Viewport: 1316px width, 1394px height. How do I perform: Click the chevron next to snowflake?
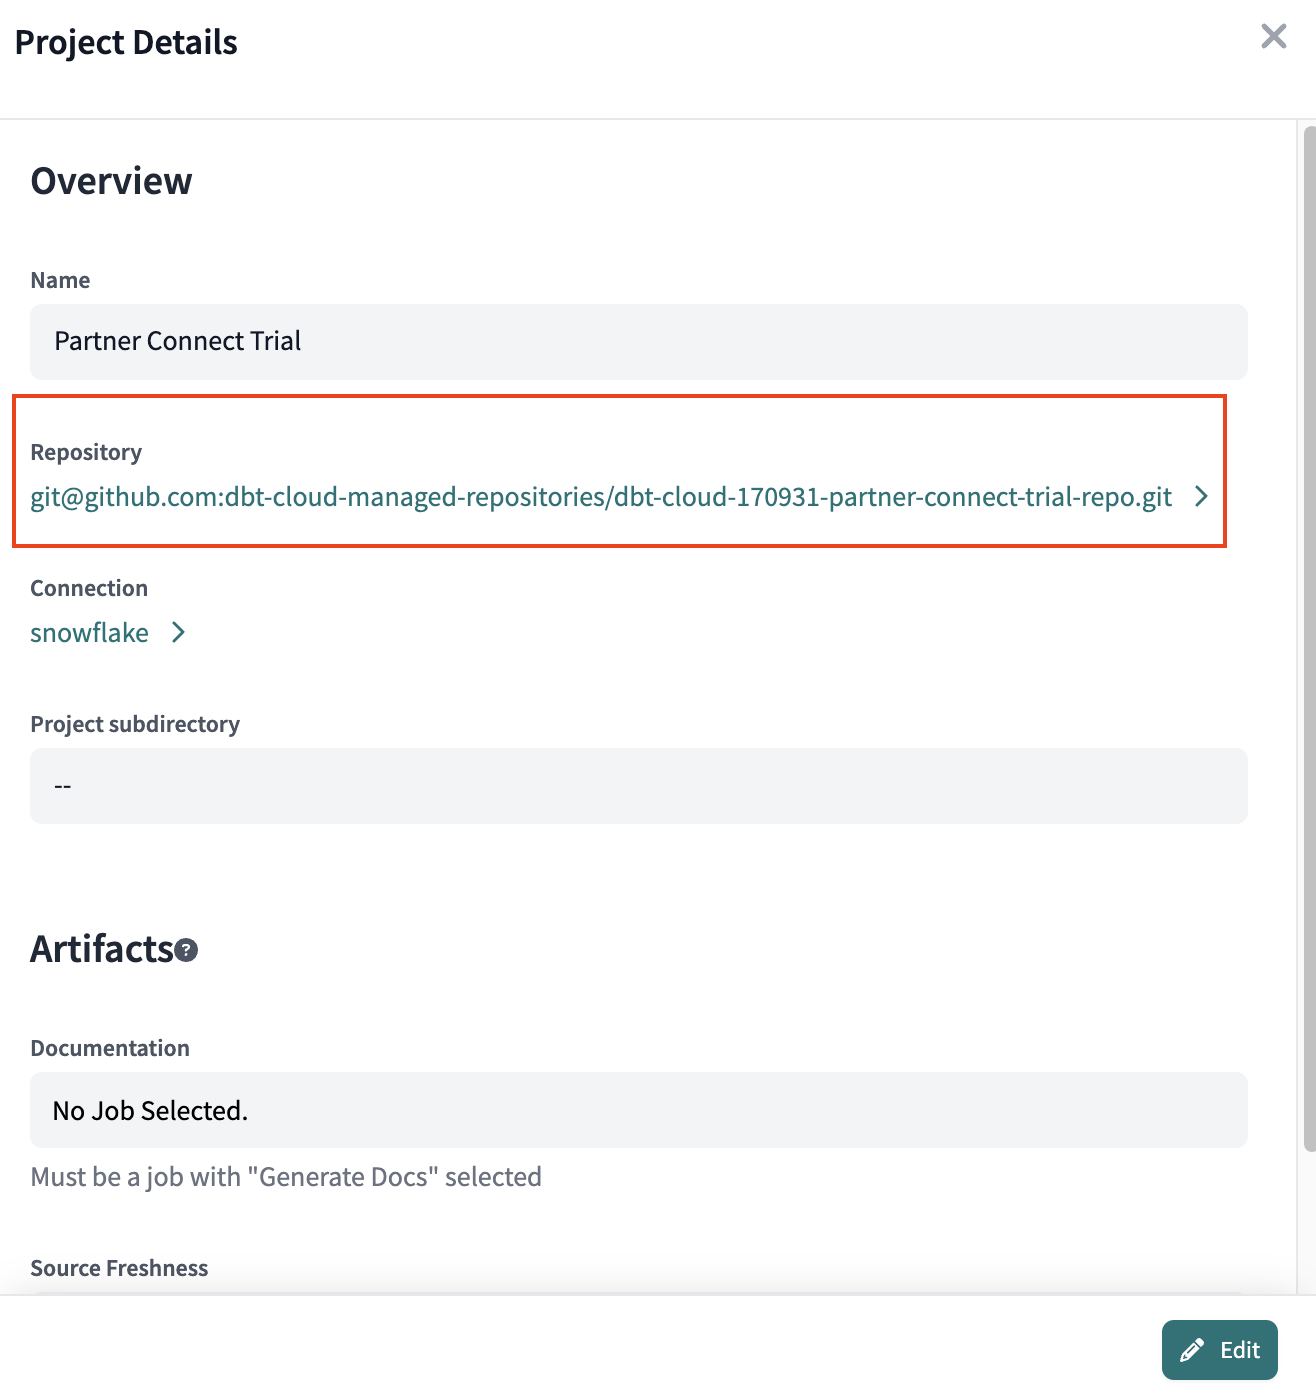coord(178,633)
